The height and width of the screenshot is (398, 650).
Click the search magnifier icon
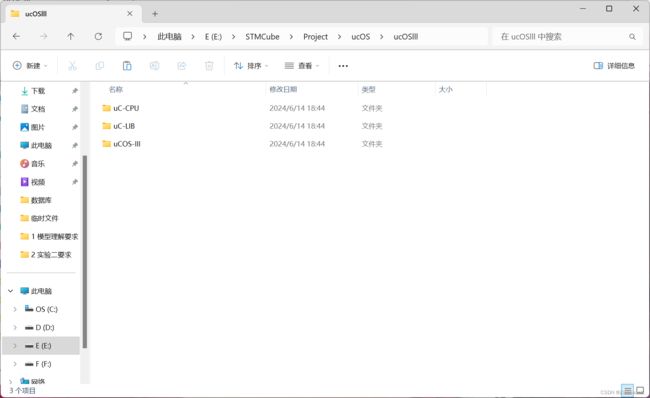(632, 37)
